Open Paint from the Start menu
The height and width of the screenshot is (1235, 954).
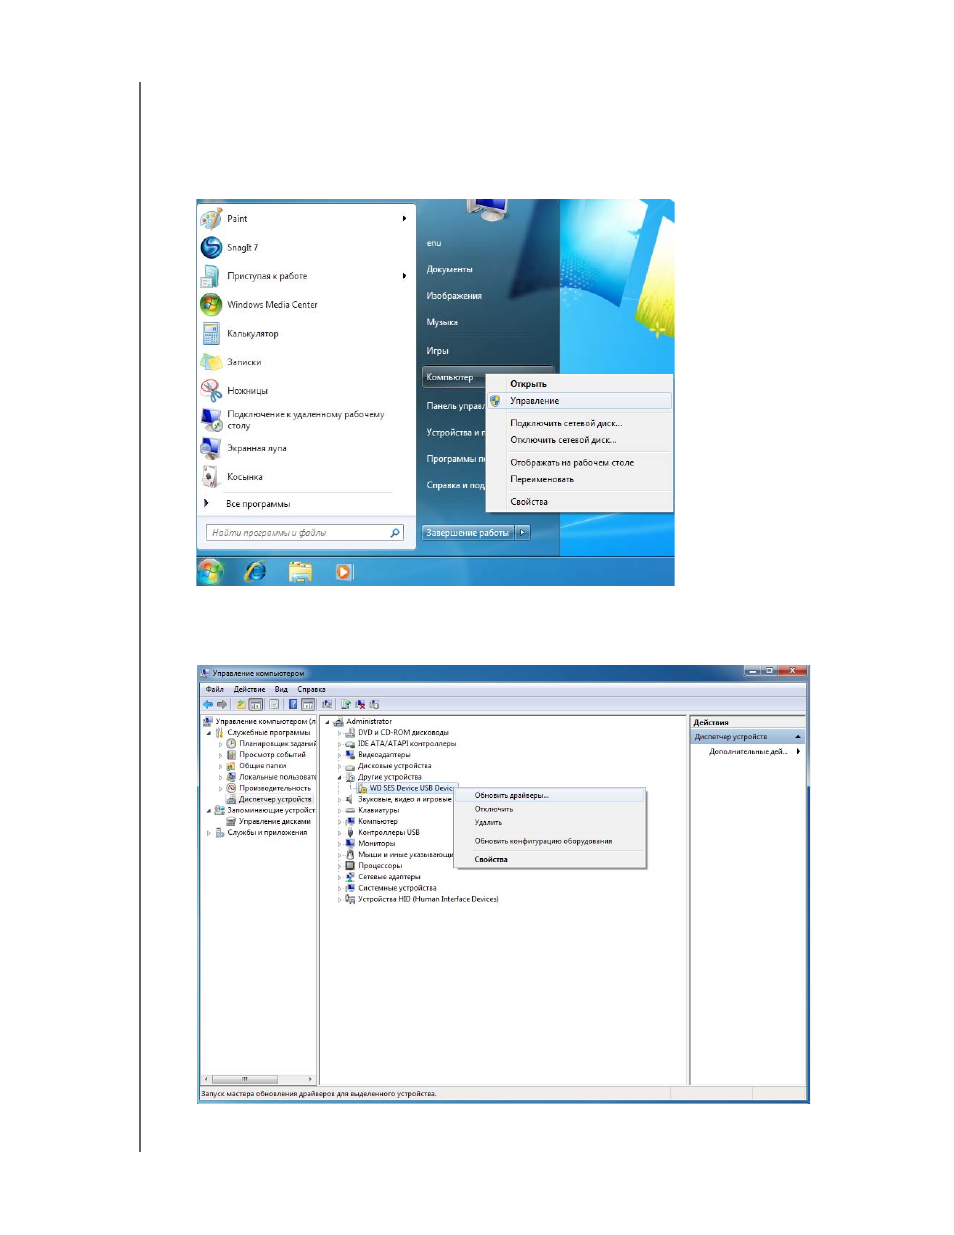237,218
